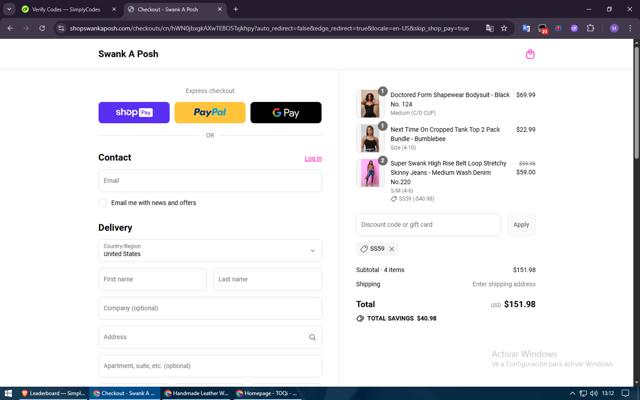Screen dimensions: 640x400
Task: Click the Cropped Tank Top Bundle thumbnail
Action: coord(370,138)
